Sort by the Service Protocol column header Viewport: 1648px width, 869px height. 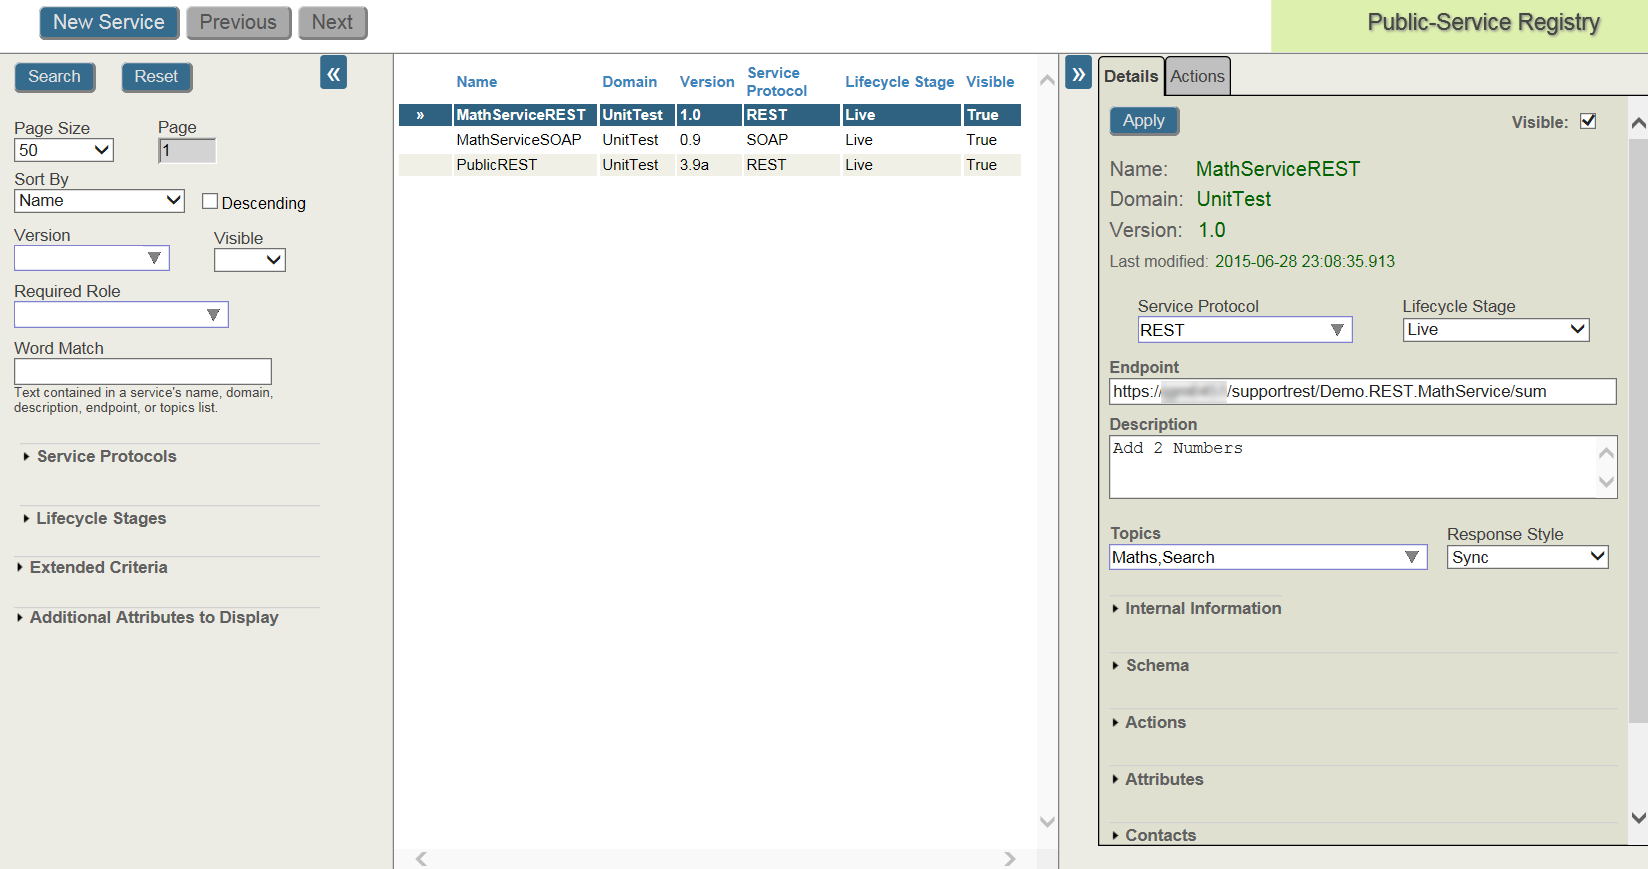point(777,82)
